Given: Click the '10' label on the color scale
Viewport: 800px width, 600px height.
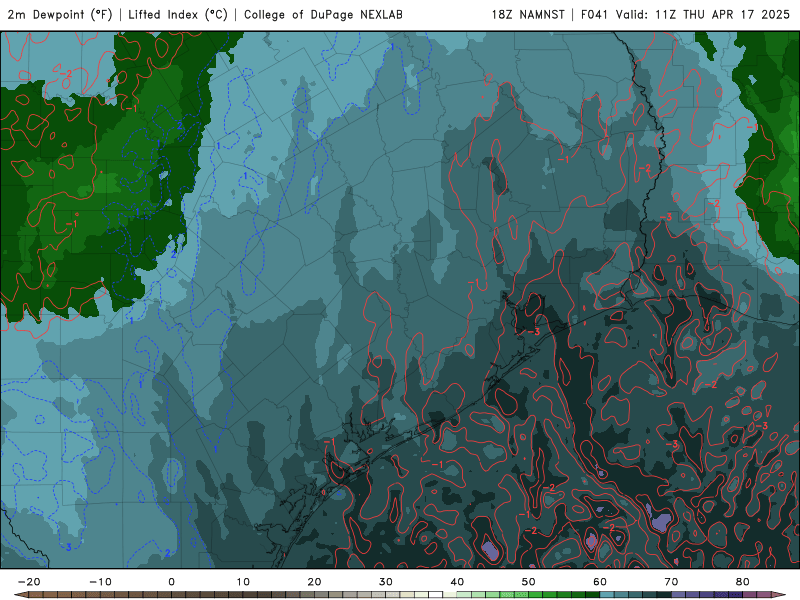Looking at the screenshot, I should click(243, 582).
